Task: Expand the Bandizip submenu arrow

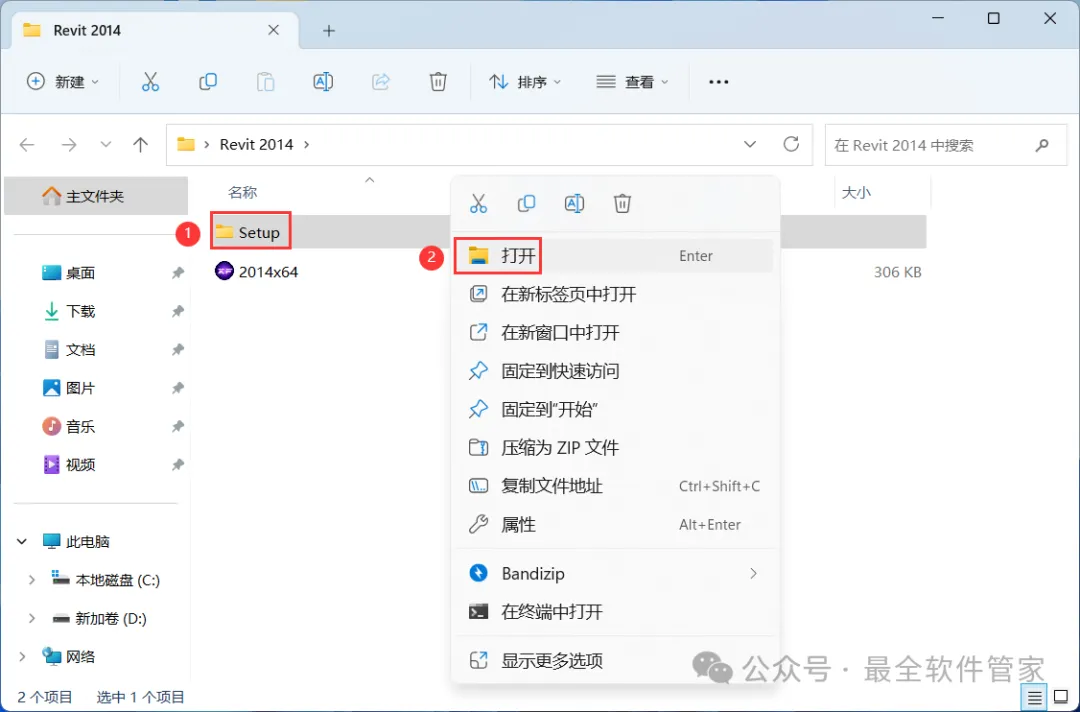Action: point(753,574)
